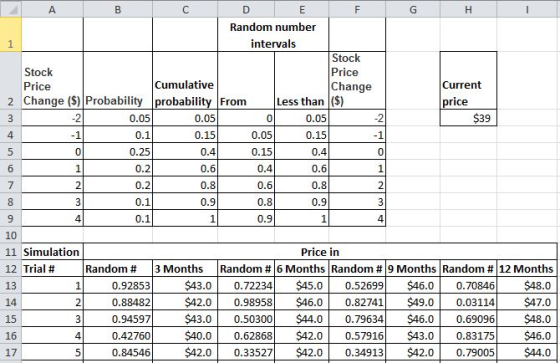560x363 pixels.
Task: Select column E header
Action: 302,9
